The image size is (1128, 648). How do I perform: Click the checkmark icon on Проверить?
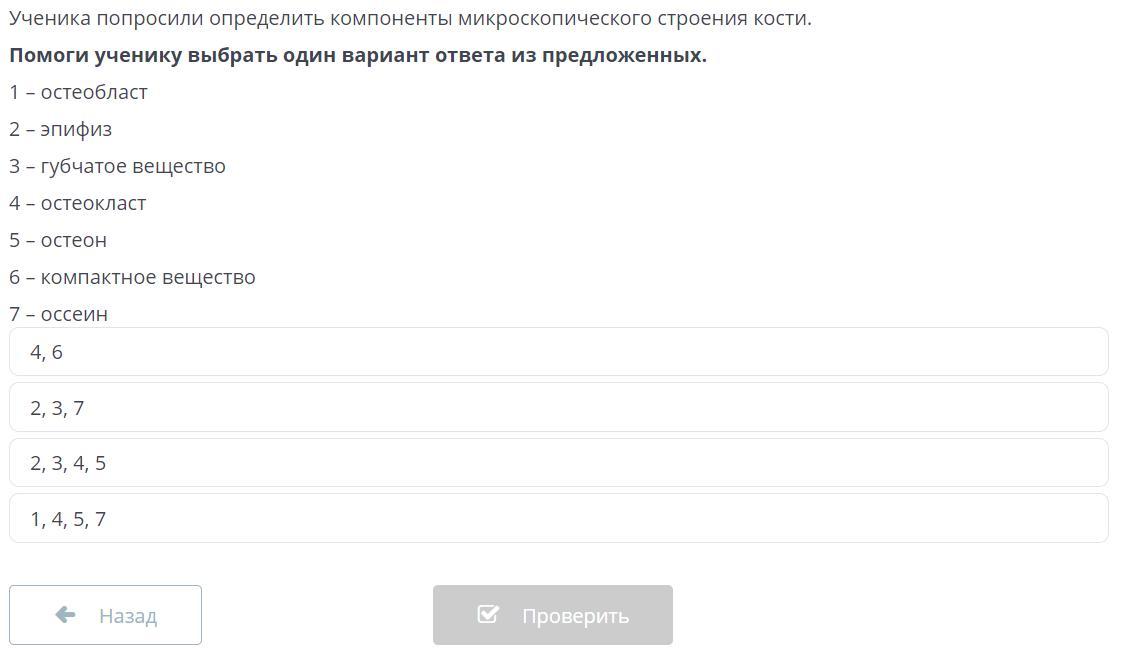[488, 614]
